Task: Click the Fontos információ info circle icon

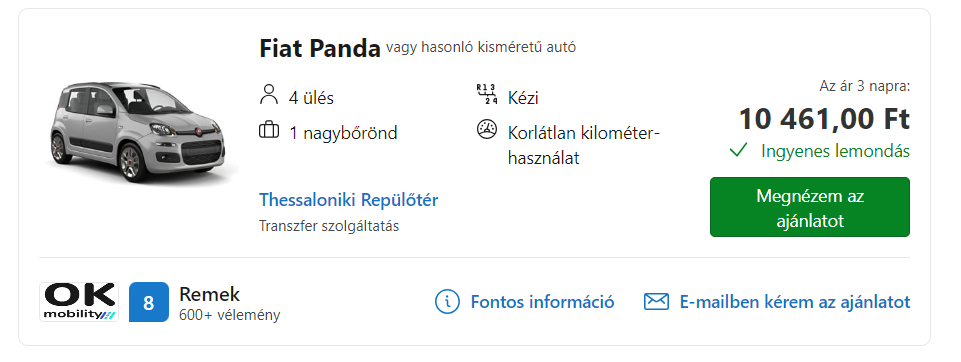Action: 447,301
